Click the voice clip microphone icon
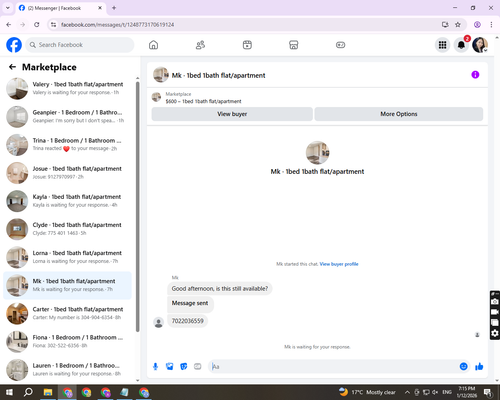This screenshot has height=400, width=500. pos(155,367)
